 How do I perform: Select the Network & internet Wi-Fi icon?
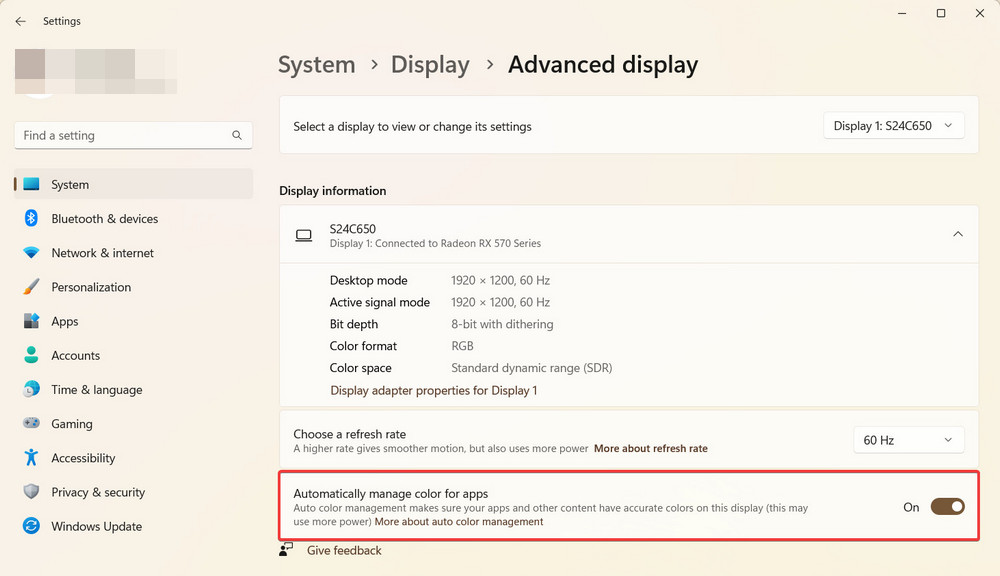point(31,253)
